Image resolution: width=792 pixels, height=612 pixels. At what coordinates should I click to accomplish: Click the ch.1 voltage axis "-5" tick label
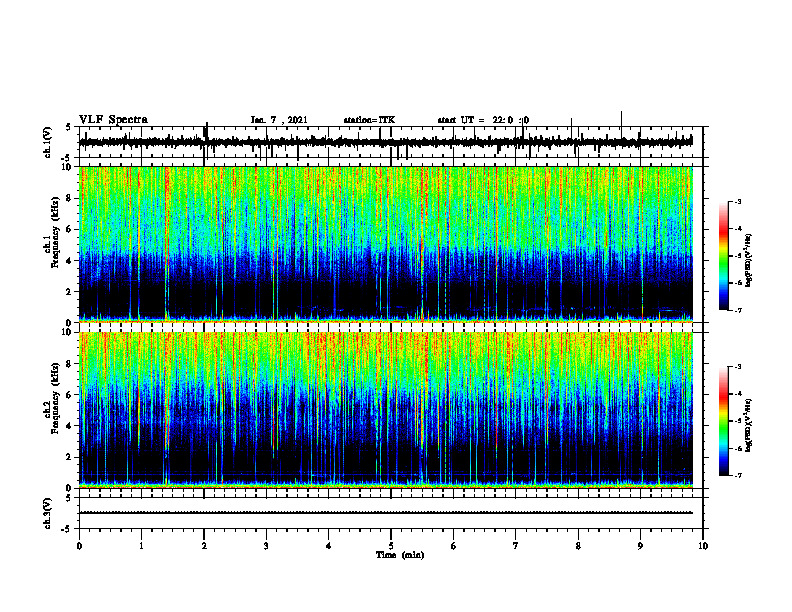click(67, 159)
